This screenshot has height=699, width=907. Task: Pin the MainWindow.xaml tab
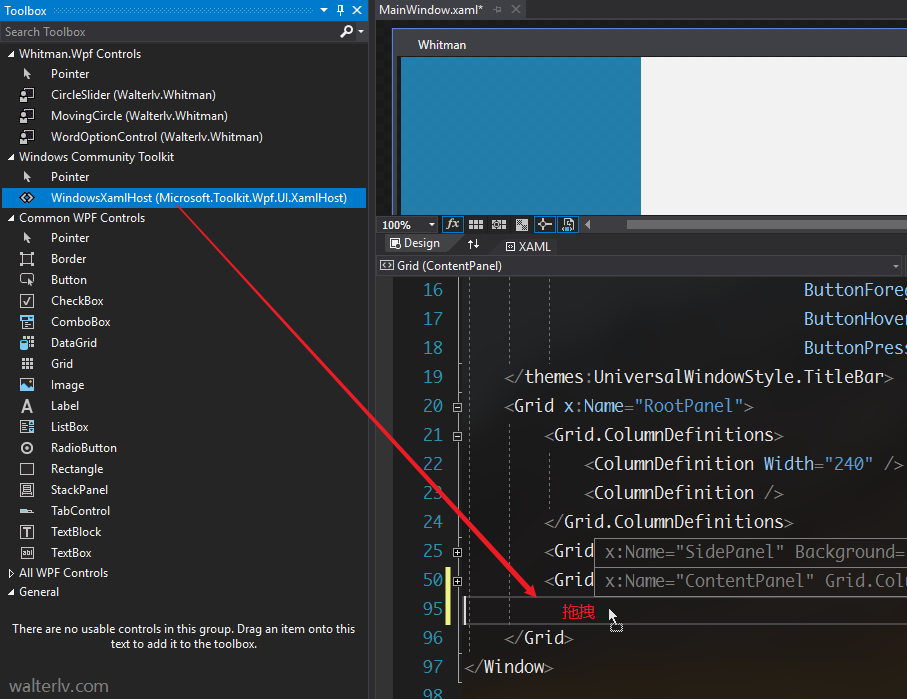(x=497, y=10)
